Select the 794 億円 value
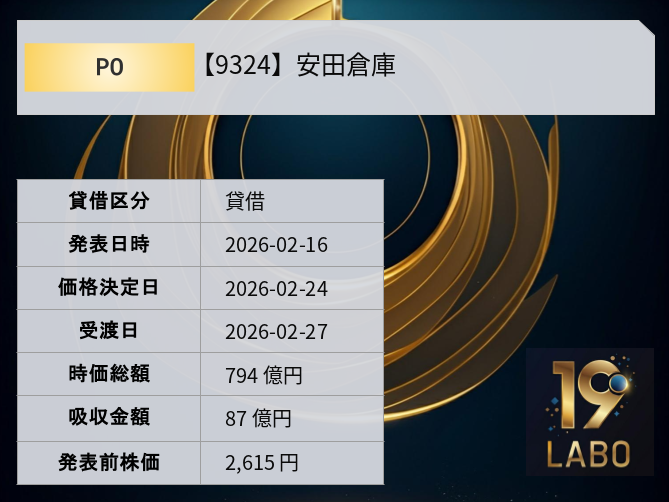Screen dimensions: 669x502 [x=264, y=376]
